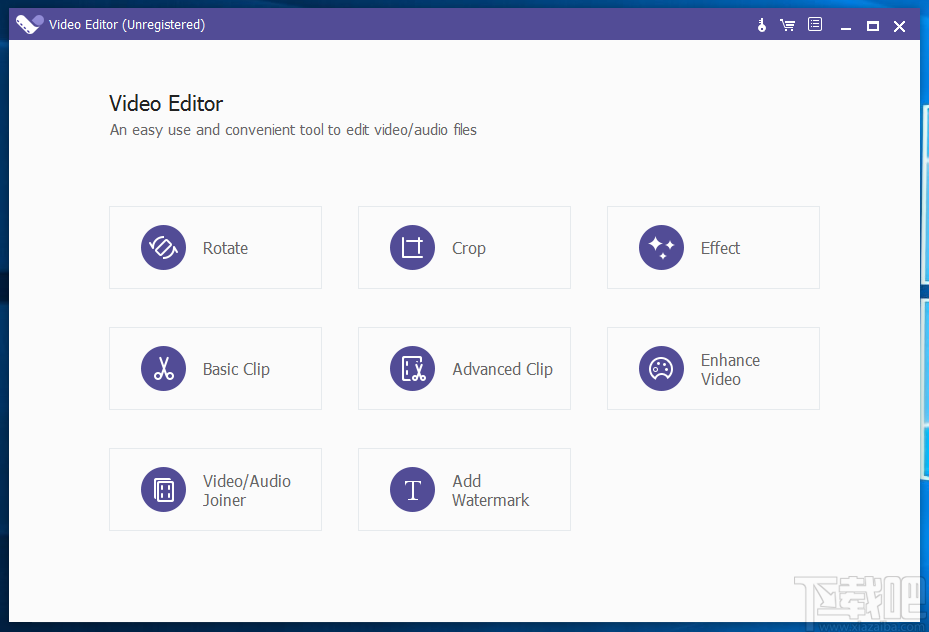The image size is (929, 632).
Task: Close the Video Editor window
Action: pyautogui.click(x=899, y=25)
